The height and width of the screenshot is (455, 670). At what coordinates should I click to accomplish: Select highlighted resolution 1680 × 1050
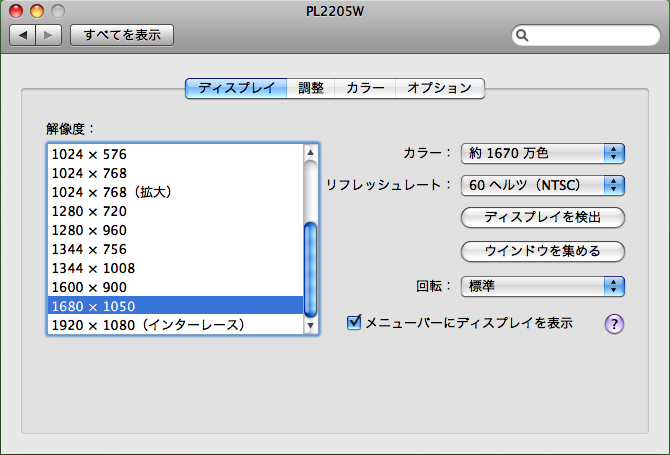[175, 306]
